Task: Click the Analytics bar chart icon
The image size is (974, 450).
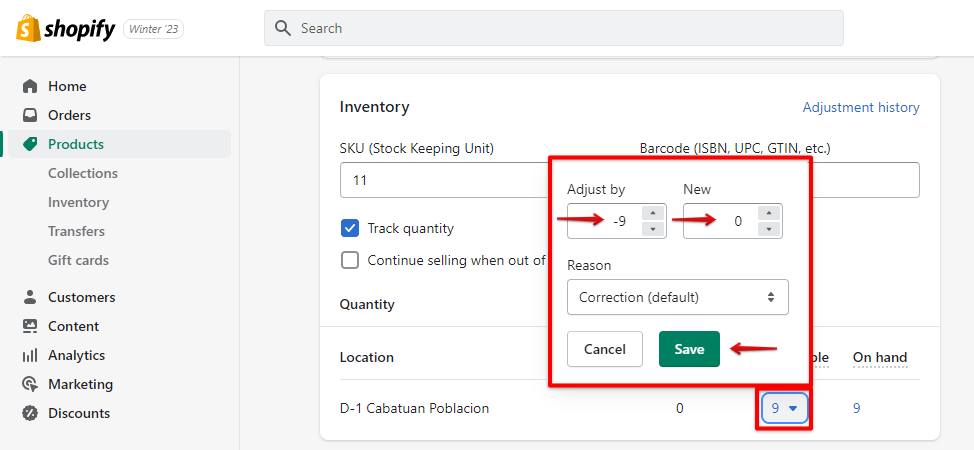Action: (30, 355)
